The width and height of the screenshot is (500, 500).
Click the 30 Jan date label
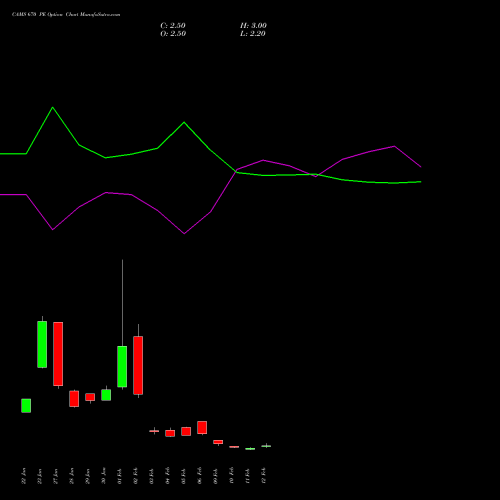click(x=104, y=476)
